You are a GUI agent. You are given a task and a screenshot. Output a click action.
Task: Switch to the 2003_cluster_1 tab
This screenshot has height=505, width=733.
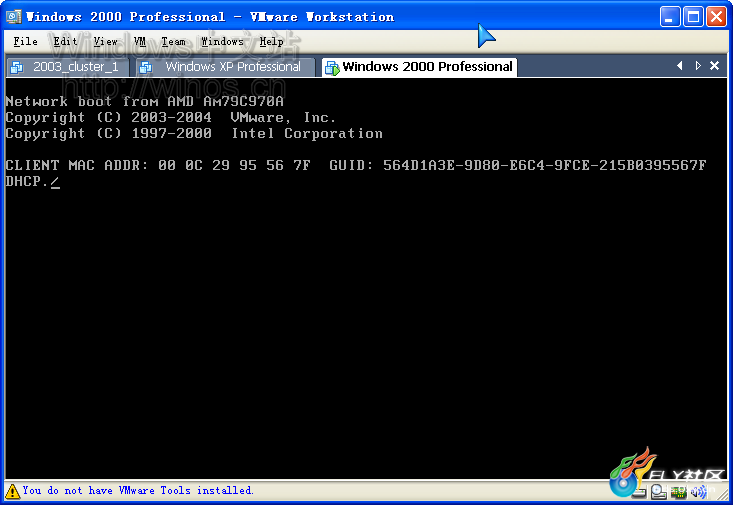coord(68,67)
